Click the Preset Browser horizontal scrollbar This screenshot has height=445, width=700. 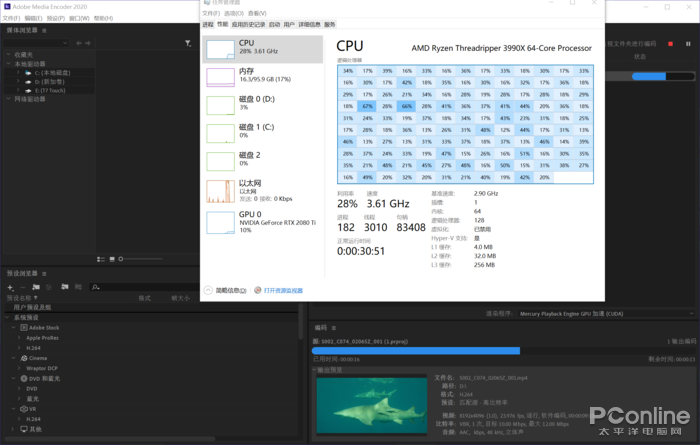(x=110, y=439)
